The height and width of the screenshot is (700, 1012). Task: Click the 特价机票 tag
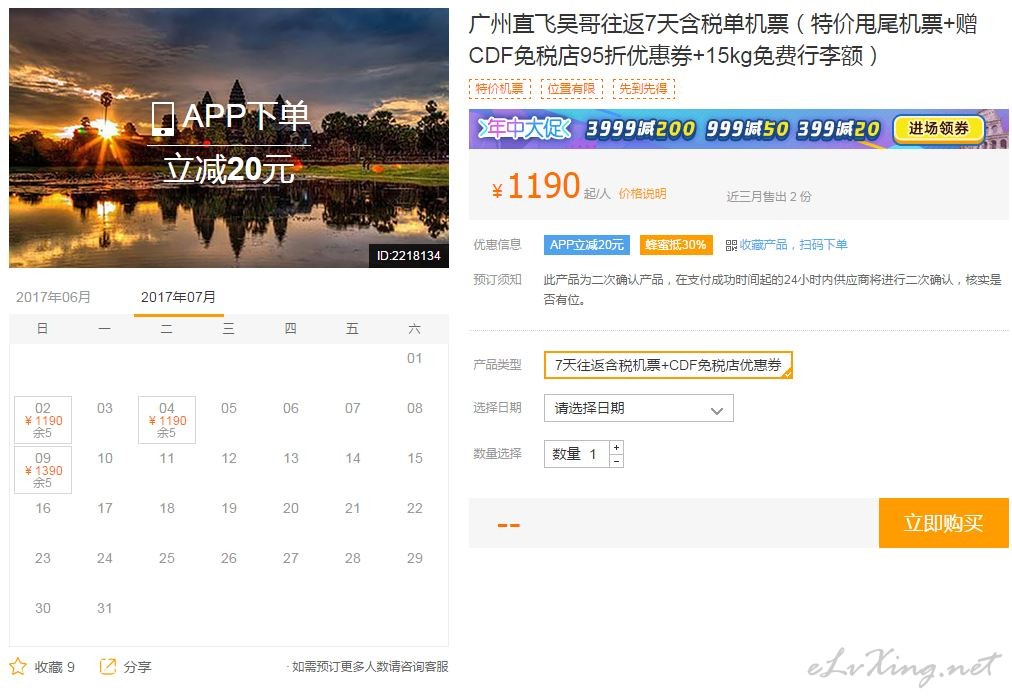500,88
